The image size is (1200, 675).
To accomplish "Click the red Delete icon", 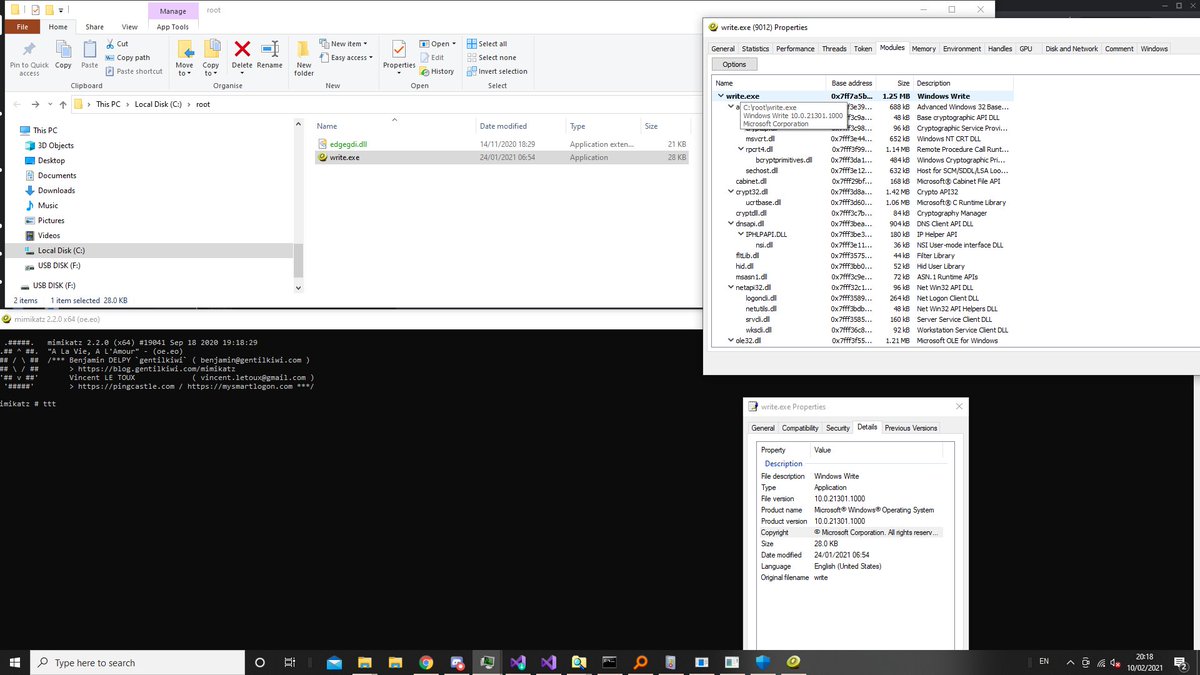I will click(242, 54).
